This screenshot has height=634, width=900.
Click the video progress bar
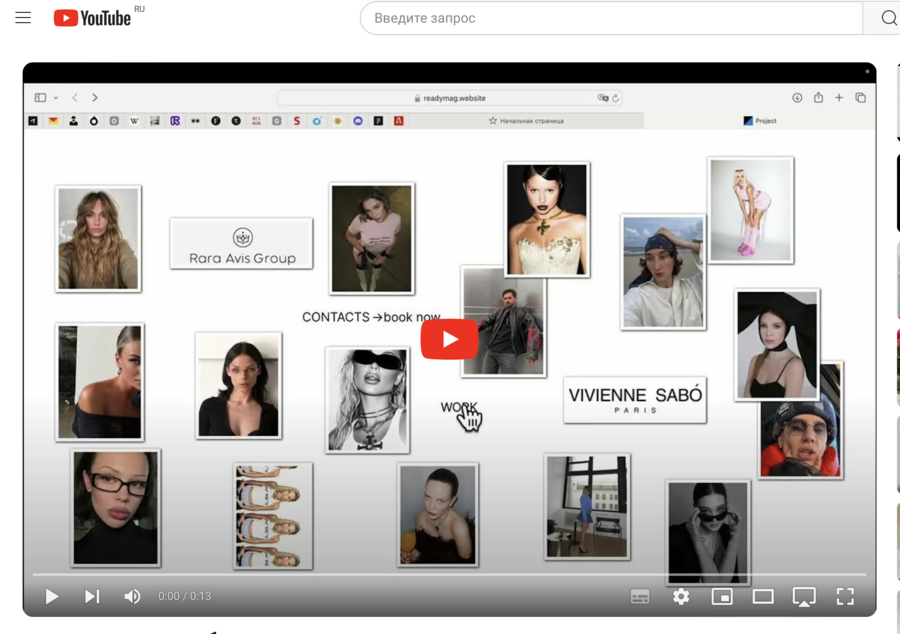pyautogui.click(x=450, y=574)
